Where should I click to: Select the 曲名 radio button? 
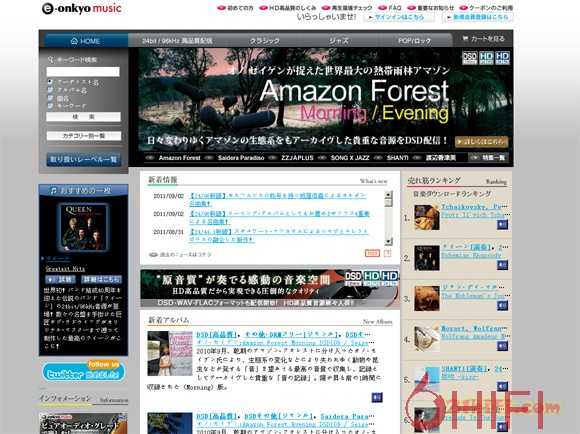tap(50, 98)
